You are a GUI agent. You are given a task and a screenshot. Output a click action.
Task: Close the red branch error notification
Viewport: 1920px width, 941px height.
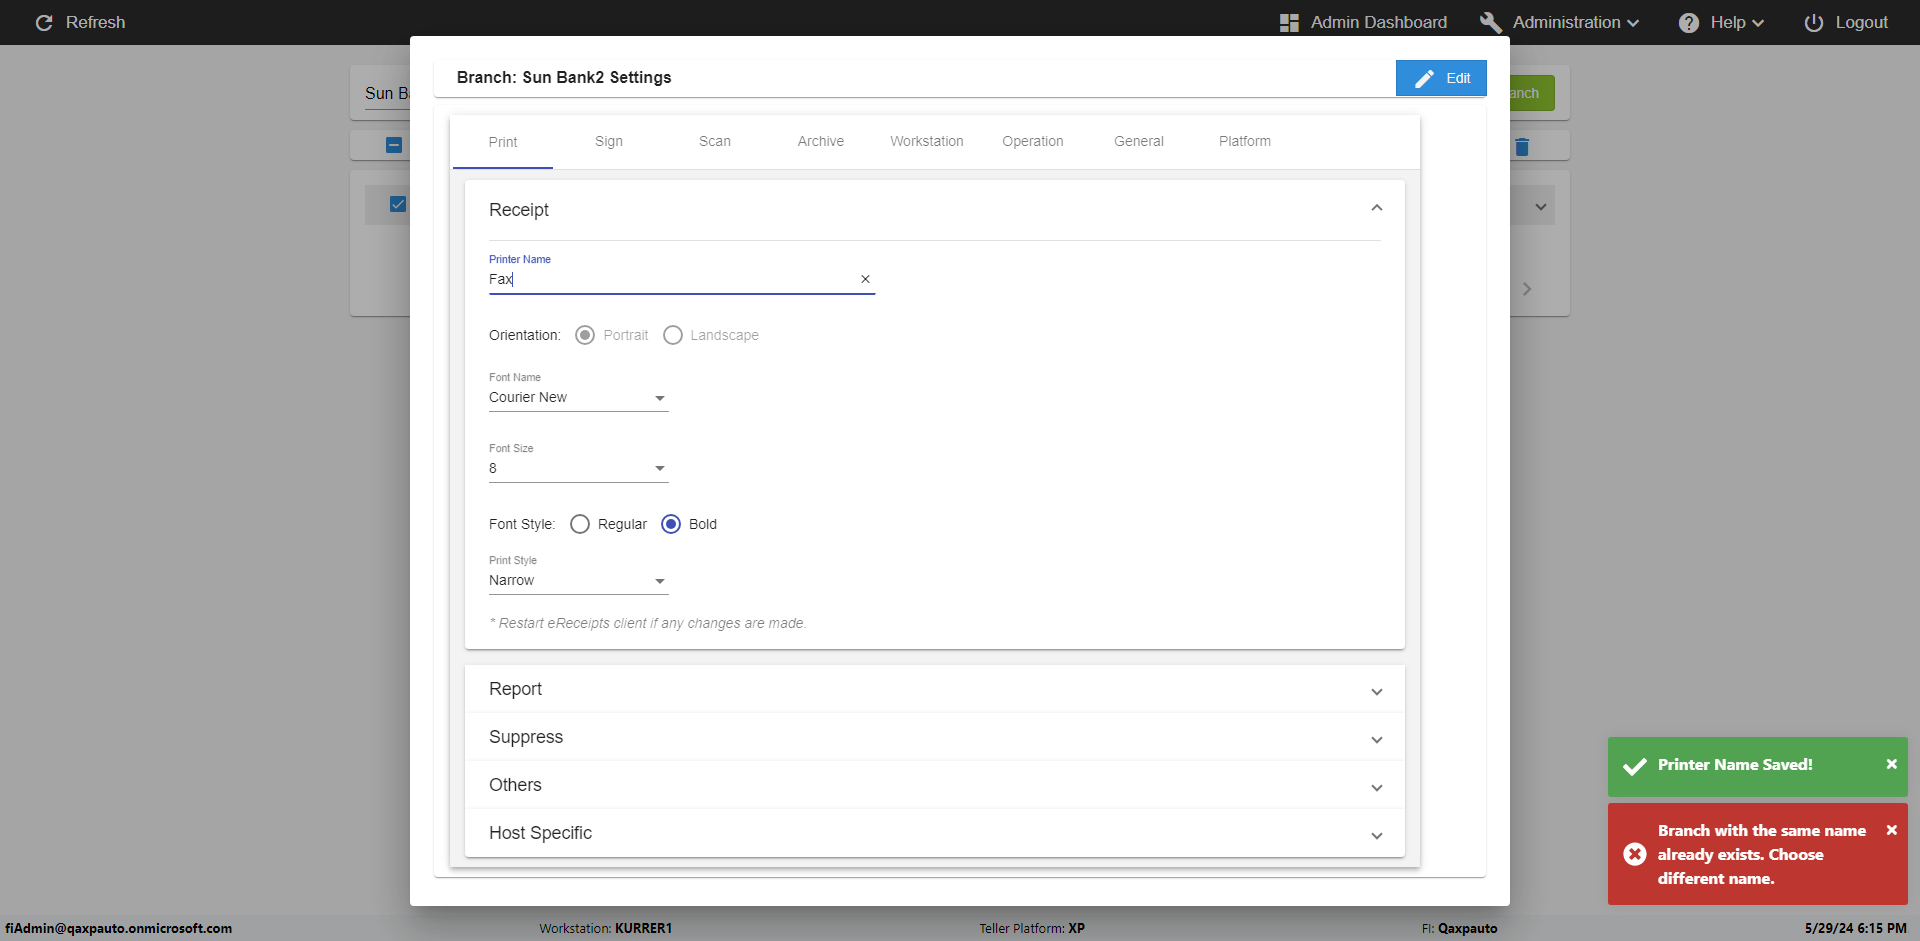pyautogui.click(x=1891, y=830)
